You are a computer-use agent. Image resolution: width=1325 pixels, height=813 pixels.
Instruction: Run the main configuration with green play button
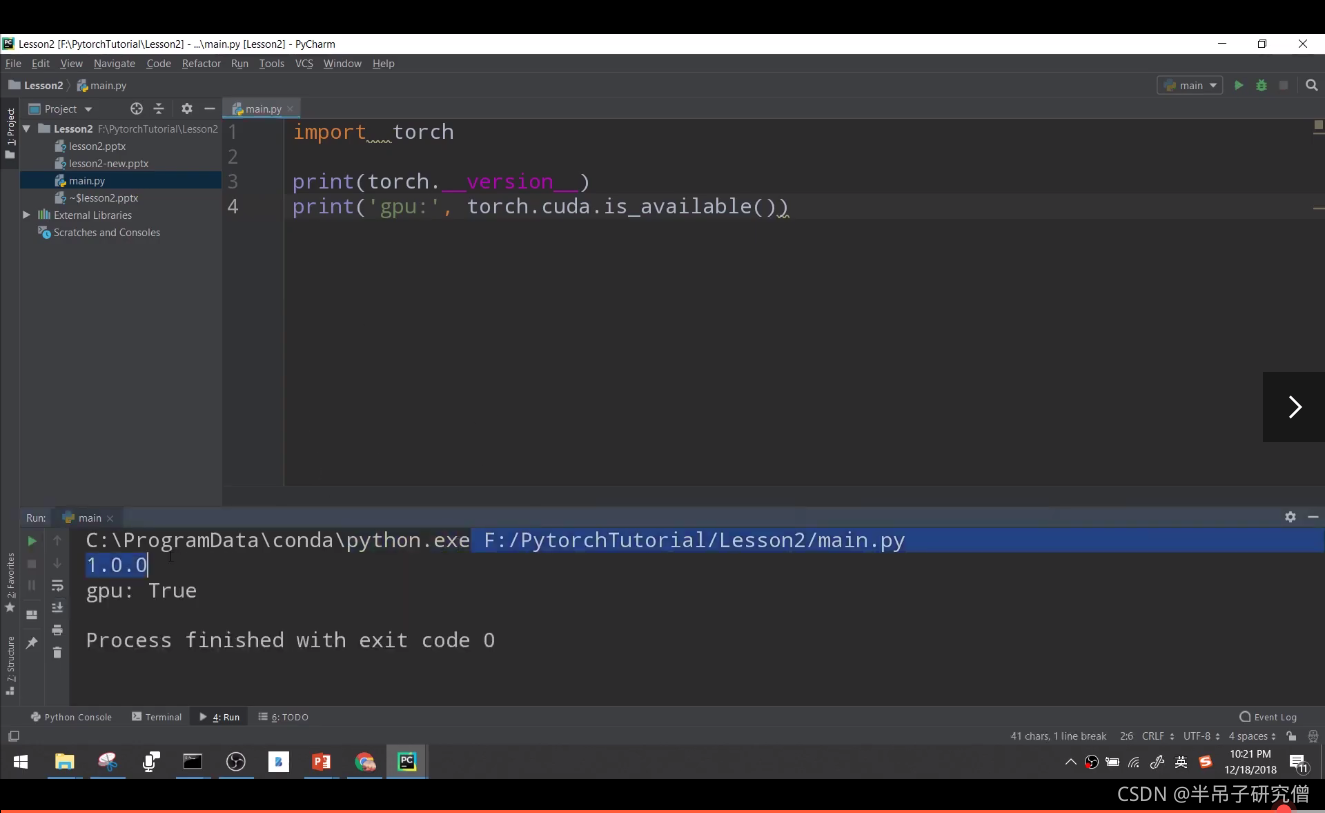(x=1239, y=85)
